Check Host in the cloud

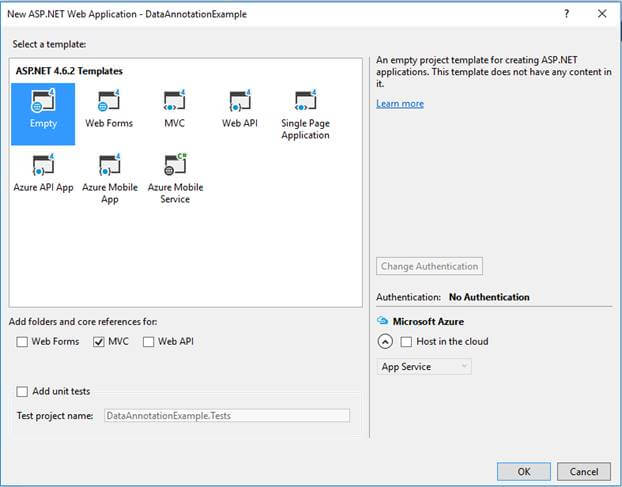click(406, 341)
